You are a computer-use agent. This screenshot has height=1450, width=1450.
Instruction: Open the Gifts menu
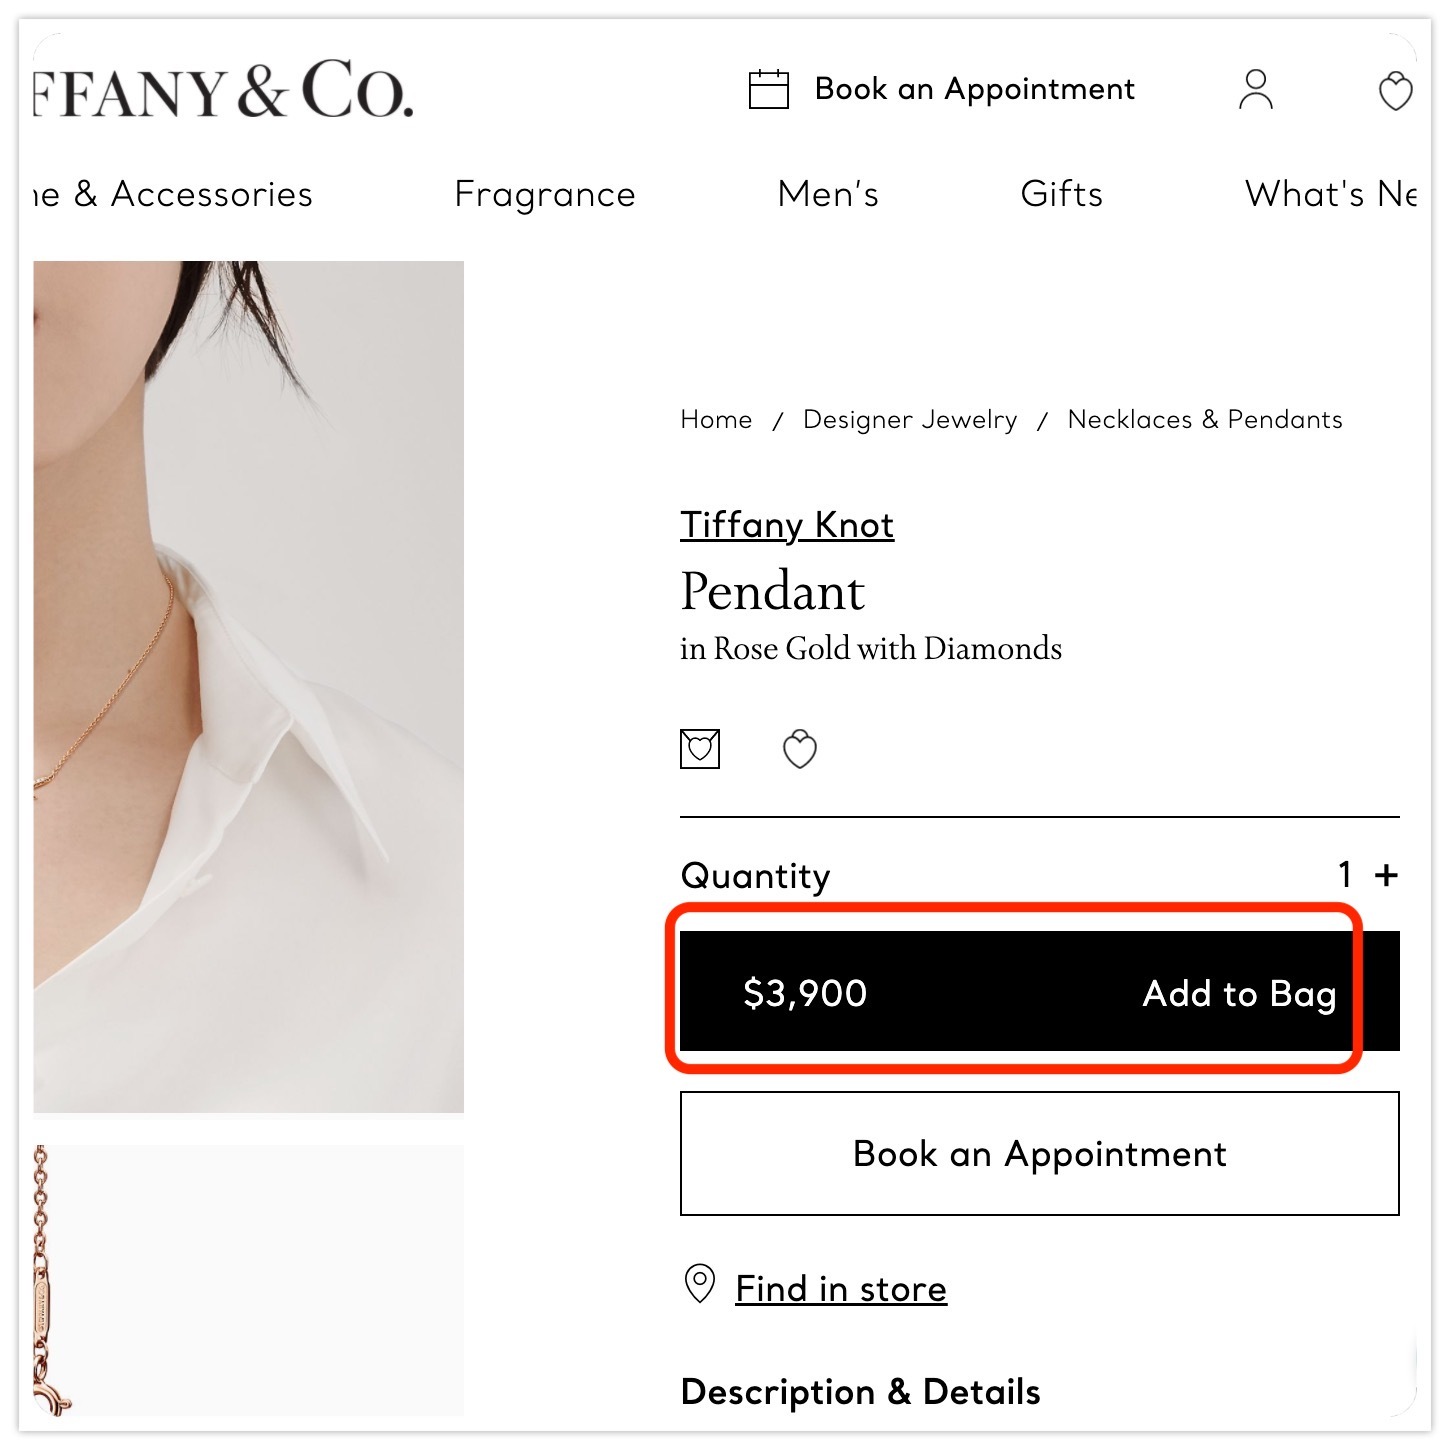coord(1061,194)
